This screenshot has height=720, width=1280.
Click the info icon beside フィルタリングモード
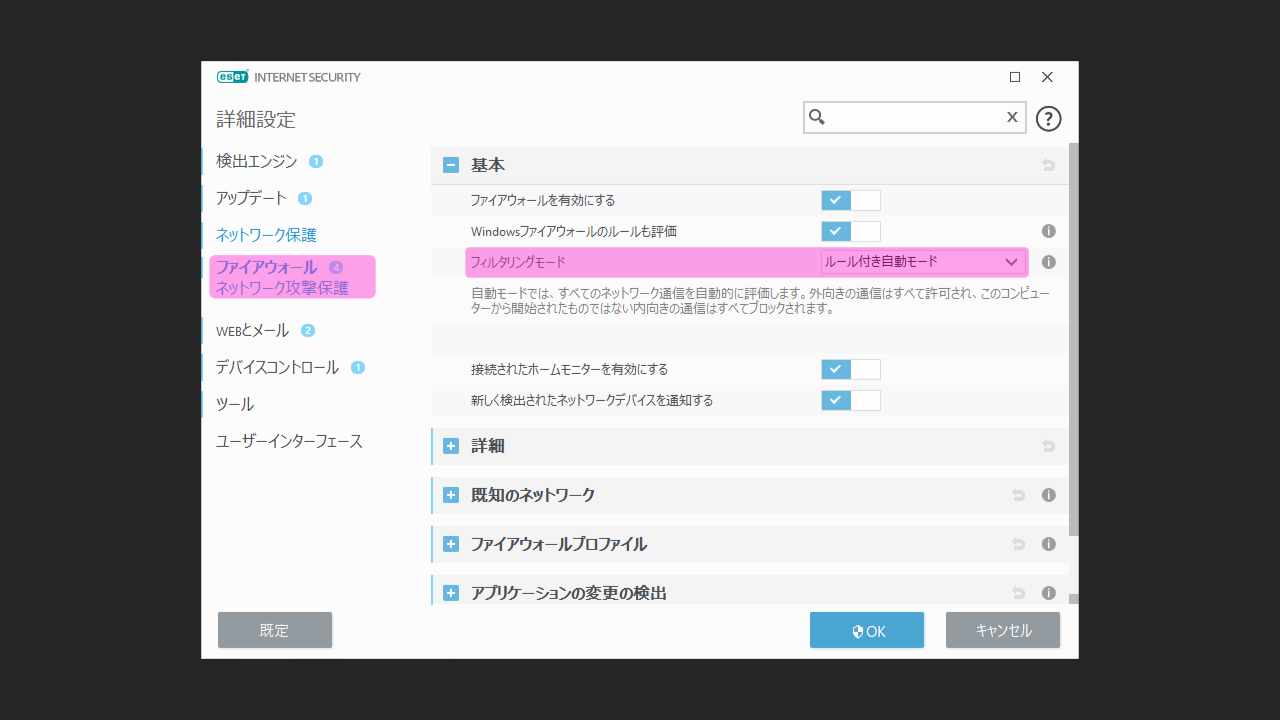(1048, 262)
